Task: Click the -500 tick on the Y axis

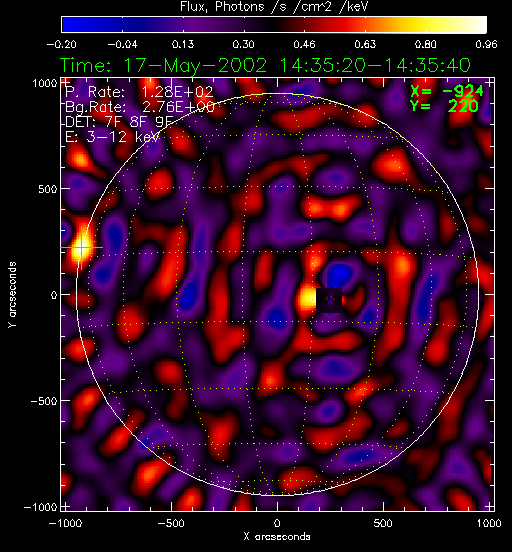Action: point(44,401)
